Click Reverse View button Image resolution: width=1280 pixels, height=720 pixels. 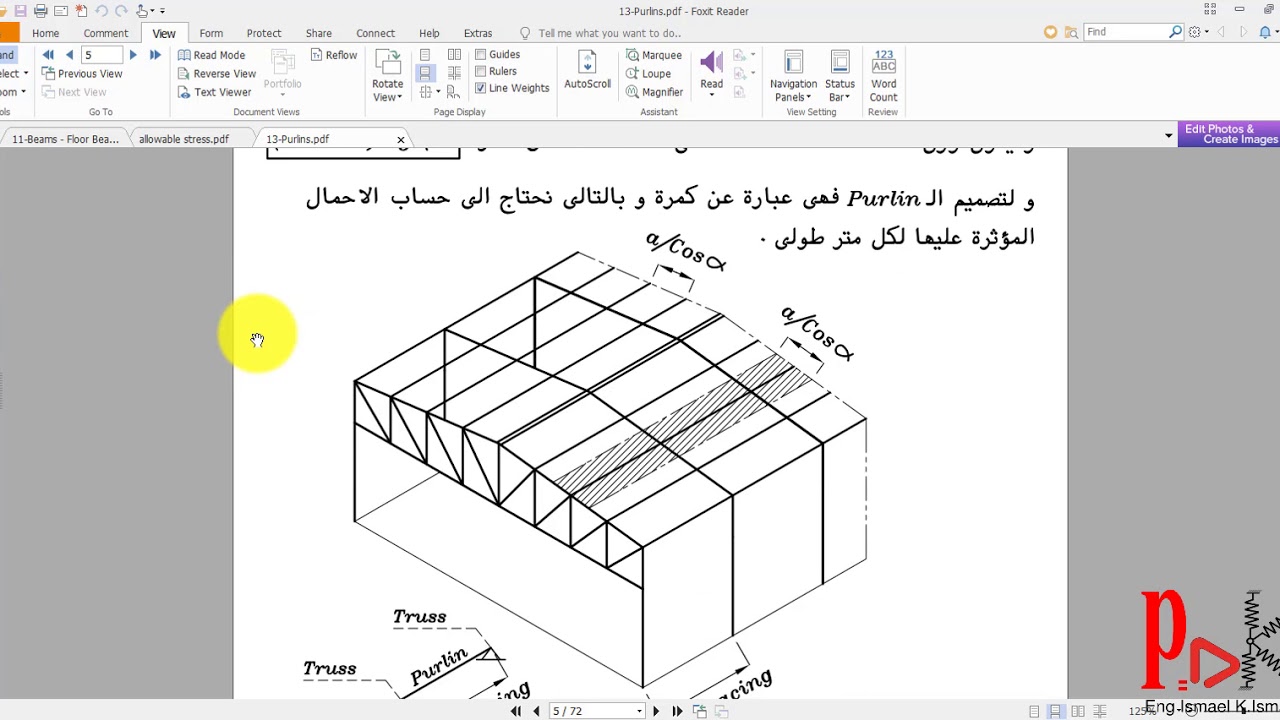[x=217, y=73]
